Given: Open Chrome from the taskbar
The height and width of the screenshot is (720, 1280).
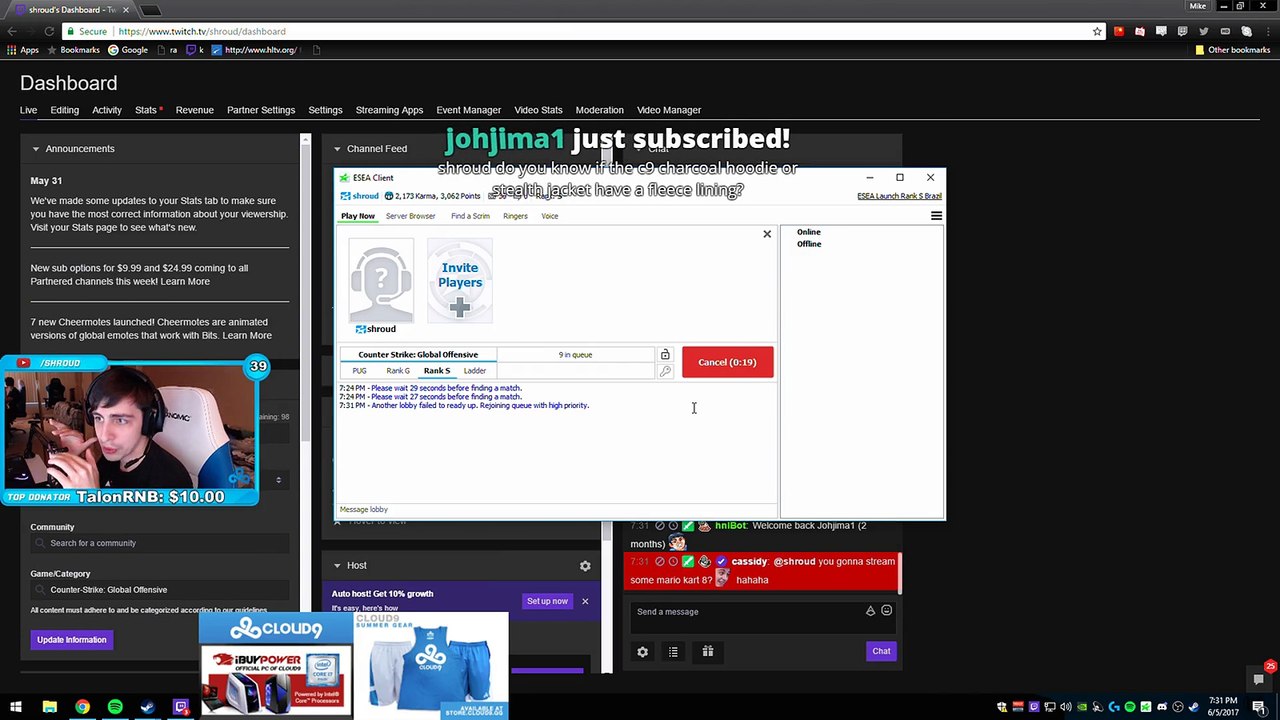Looking at the screenshot, I should (82, 707).
